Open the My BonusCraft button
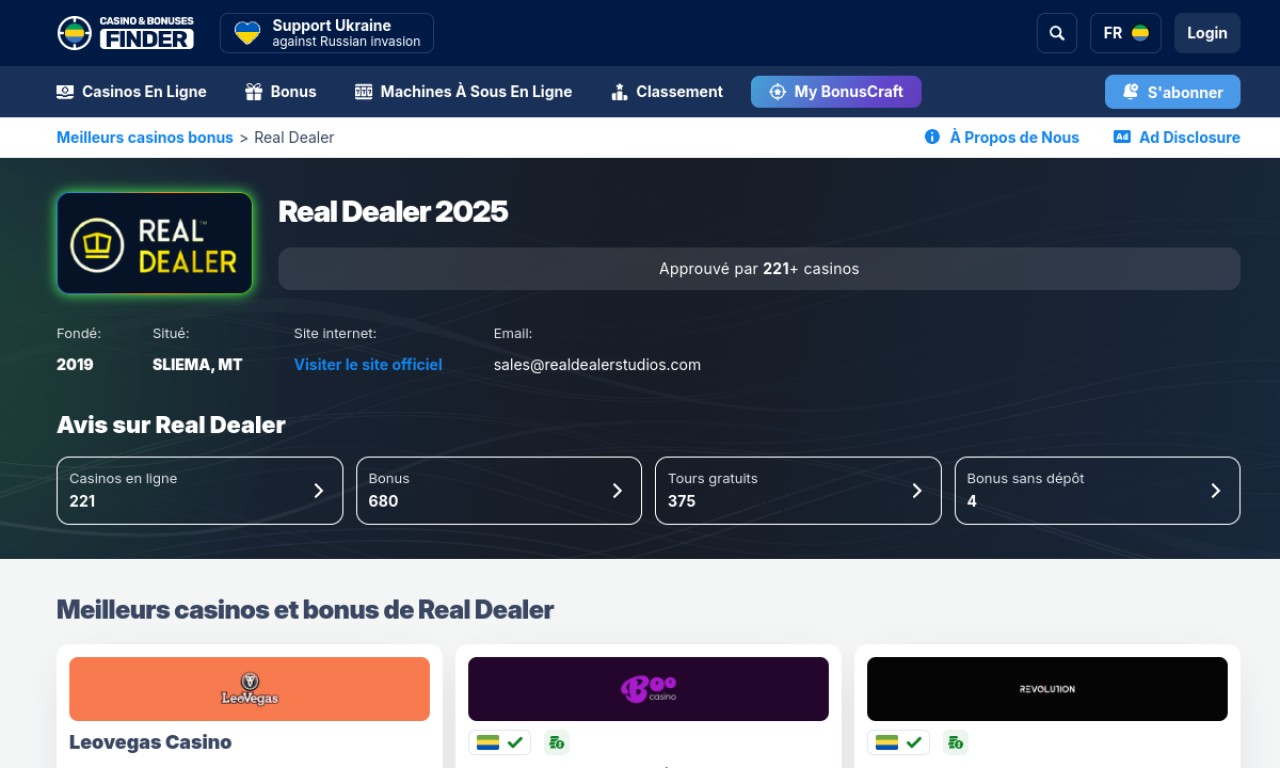Viewport: 1280px width, 768px height. tap(836, 92)
